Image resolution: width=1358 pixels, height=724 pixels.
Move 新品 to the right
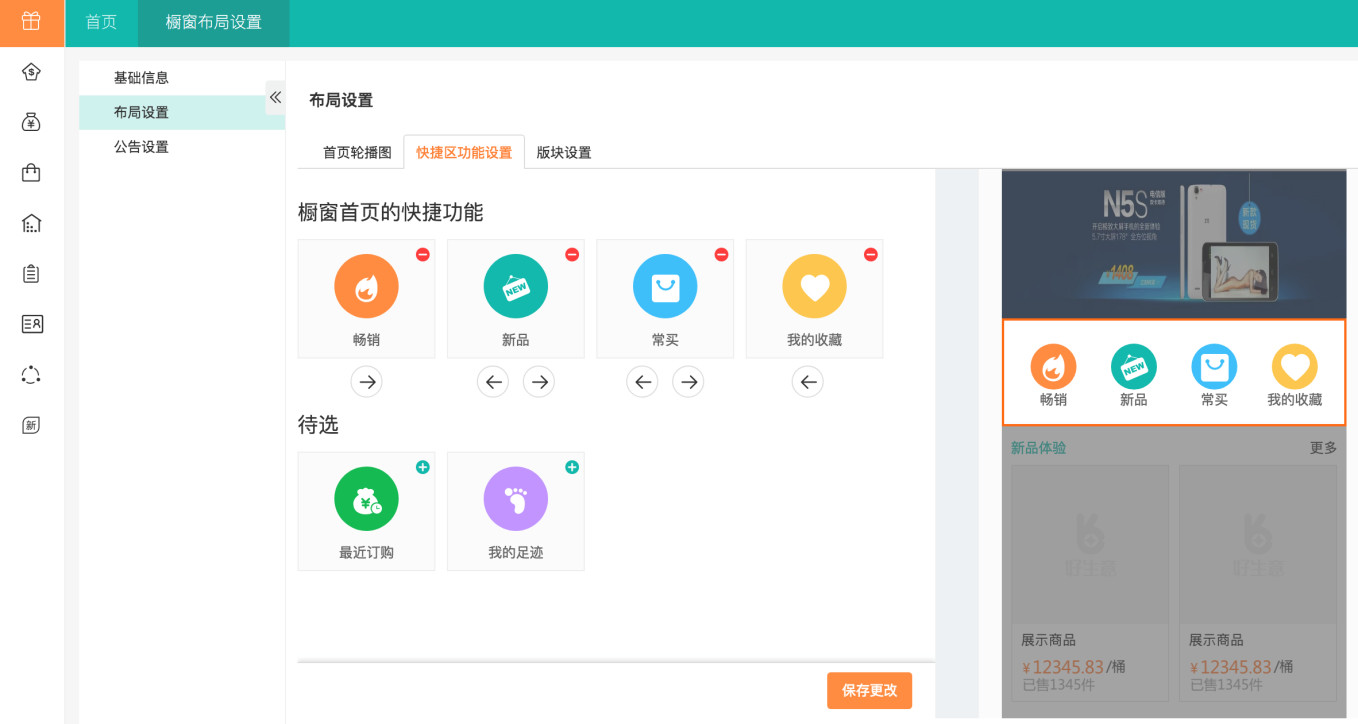(x=539, y=381)
